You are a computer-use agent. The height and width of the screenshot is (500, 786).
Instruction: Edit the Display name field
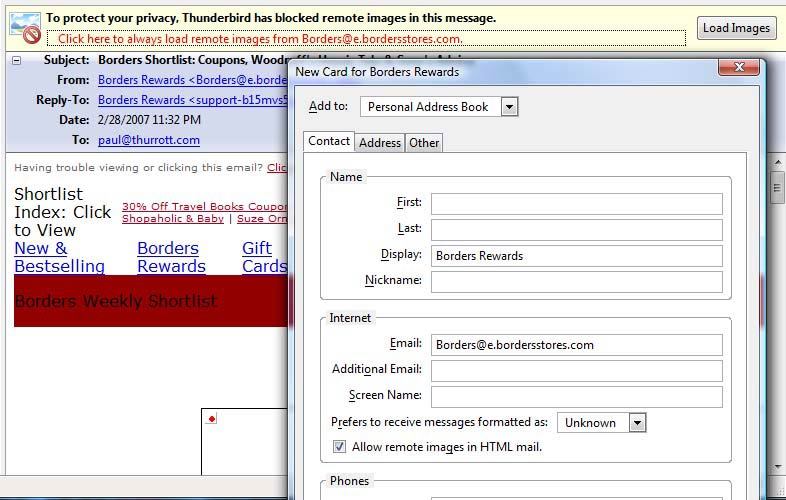[x=576, y=256]
